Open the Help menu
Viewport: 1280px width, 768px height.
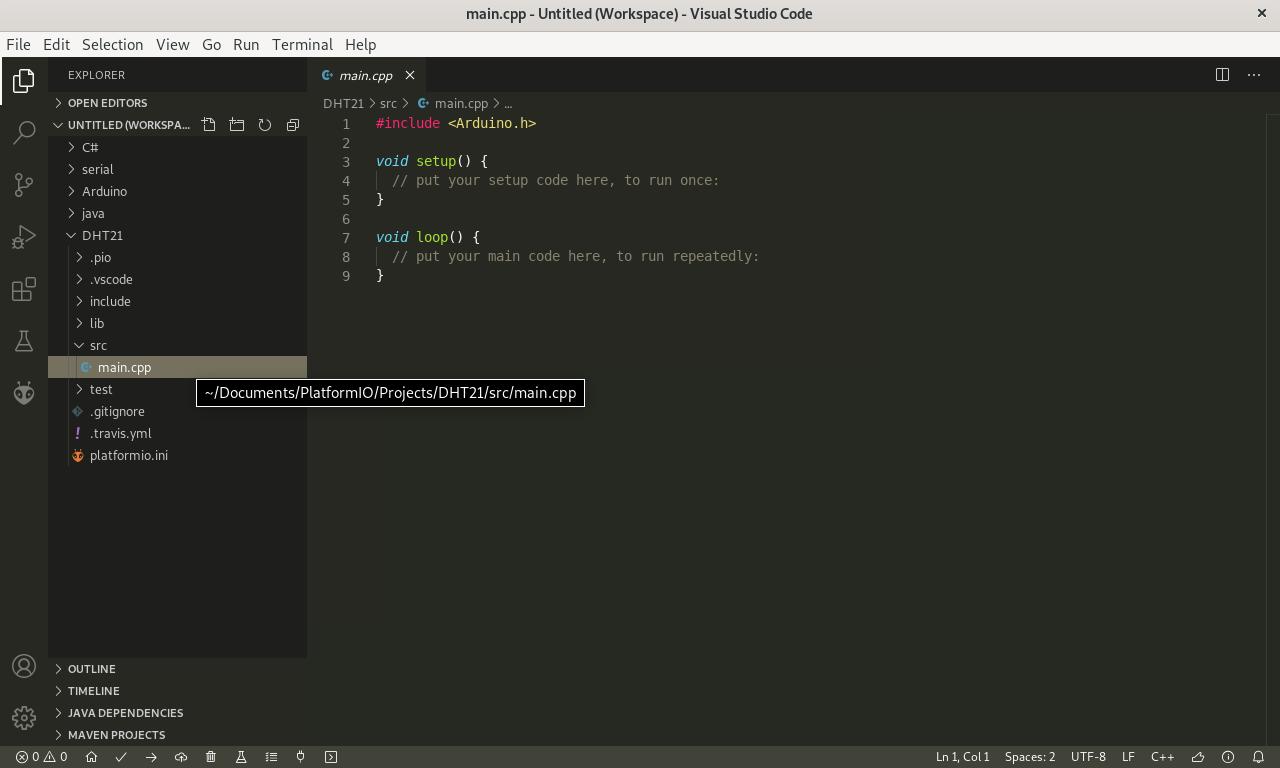point(360,44)
